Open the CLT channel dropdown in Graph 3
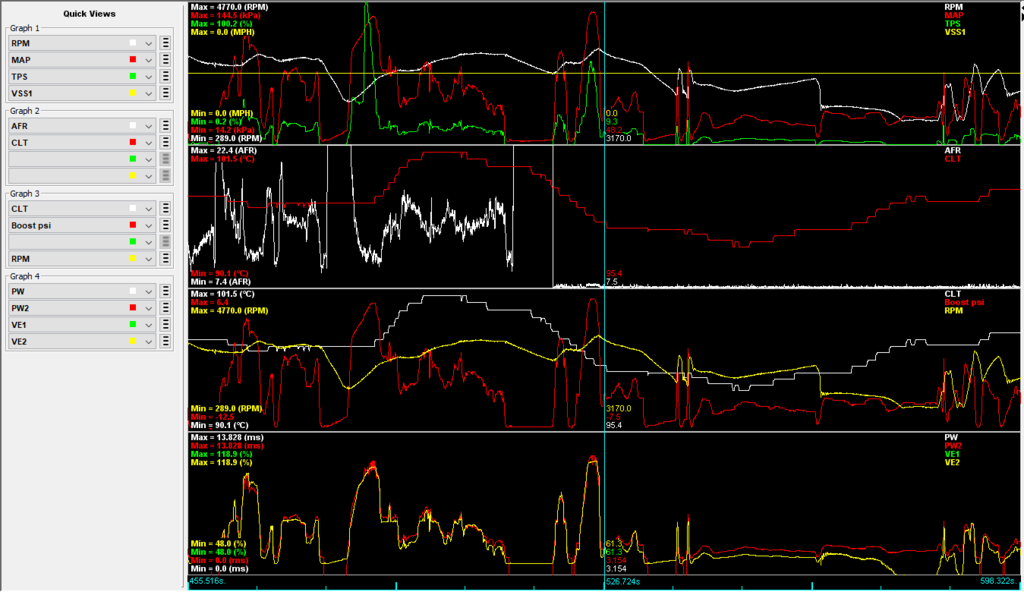1024x592 pixels. [x=148, y=209]
